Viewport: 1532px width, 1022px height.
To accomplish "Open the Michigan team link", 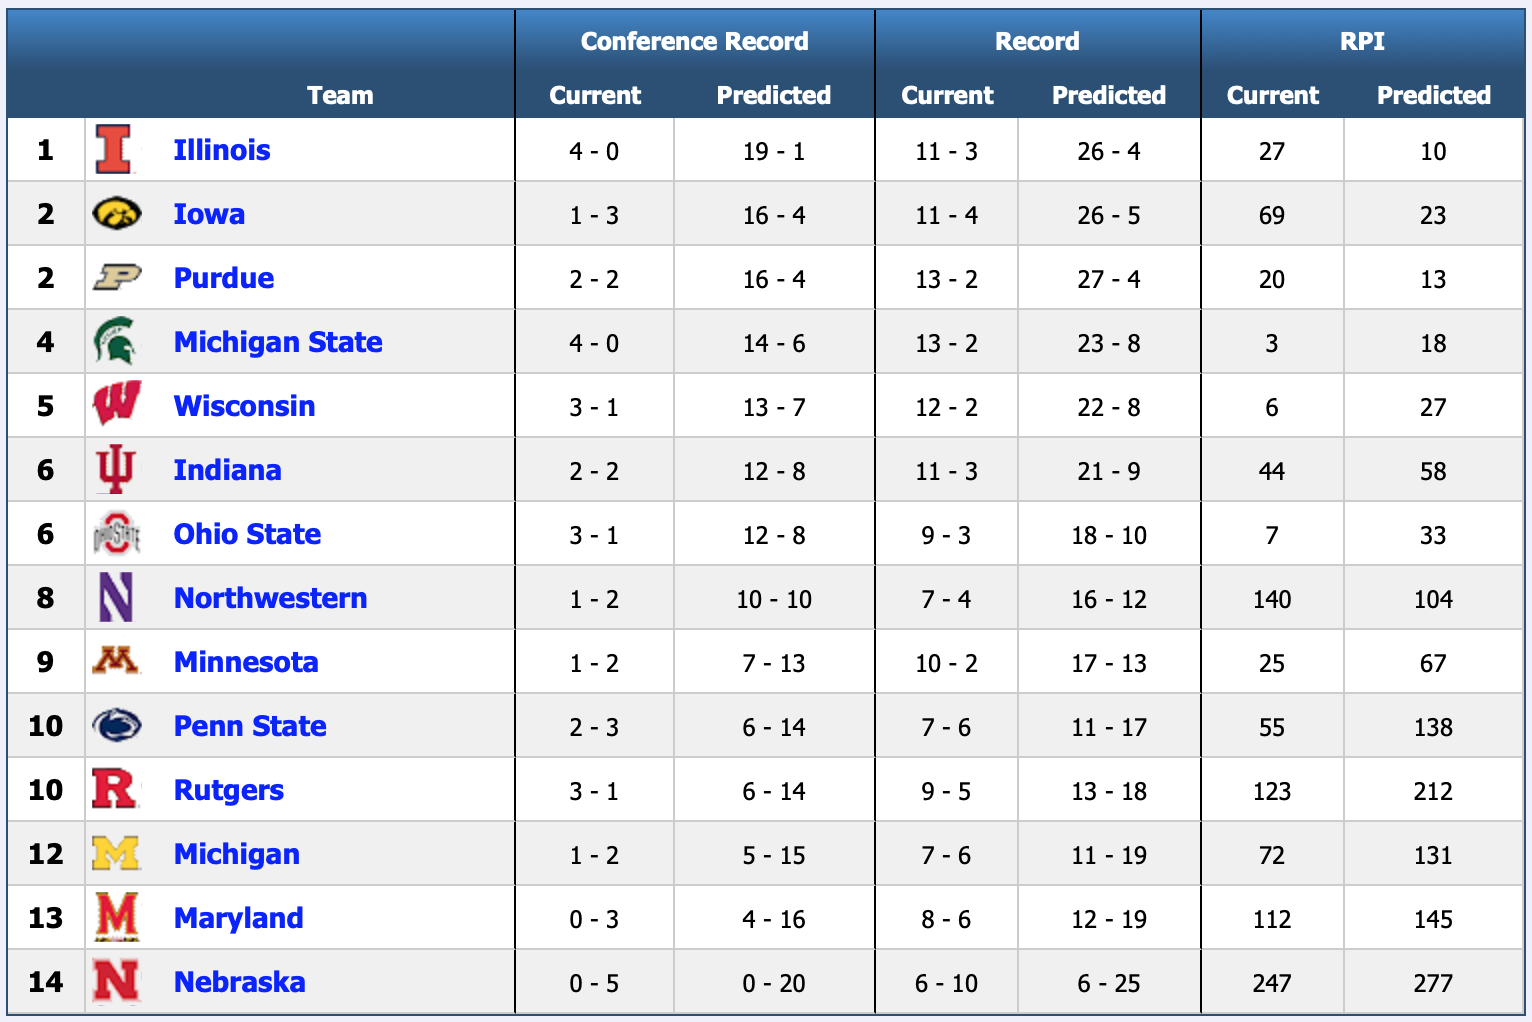I will [237, 854].
